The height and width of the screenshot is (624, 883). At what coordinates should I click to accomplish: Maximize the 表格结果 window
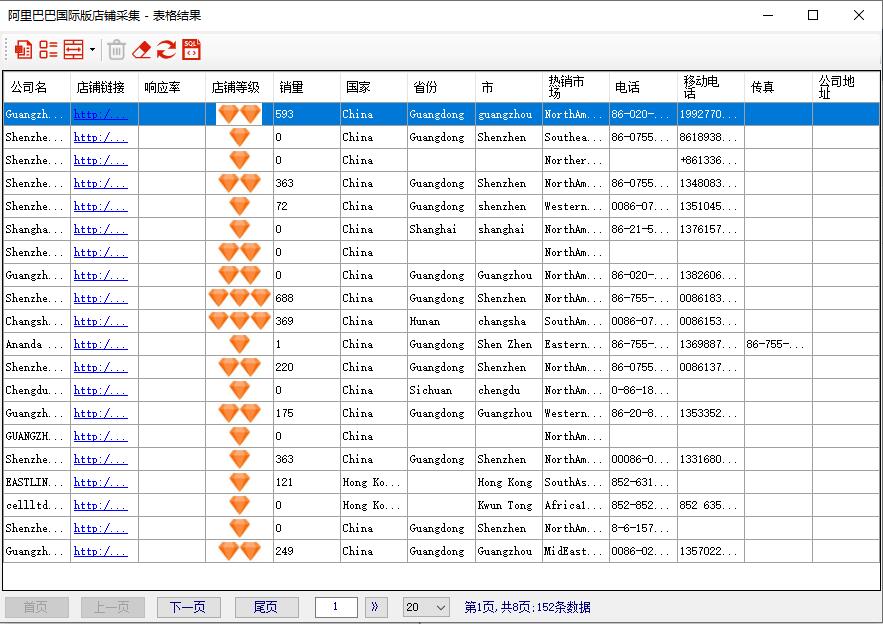click(x=813, y=15)
